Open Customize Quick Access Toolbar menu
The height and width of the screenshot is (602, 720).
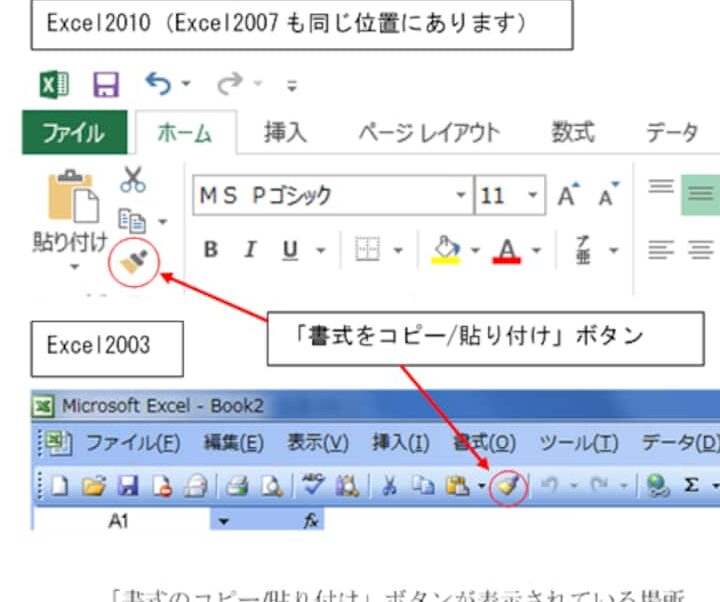292,85
